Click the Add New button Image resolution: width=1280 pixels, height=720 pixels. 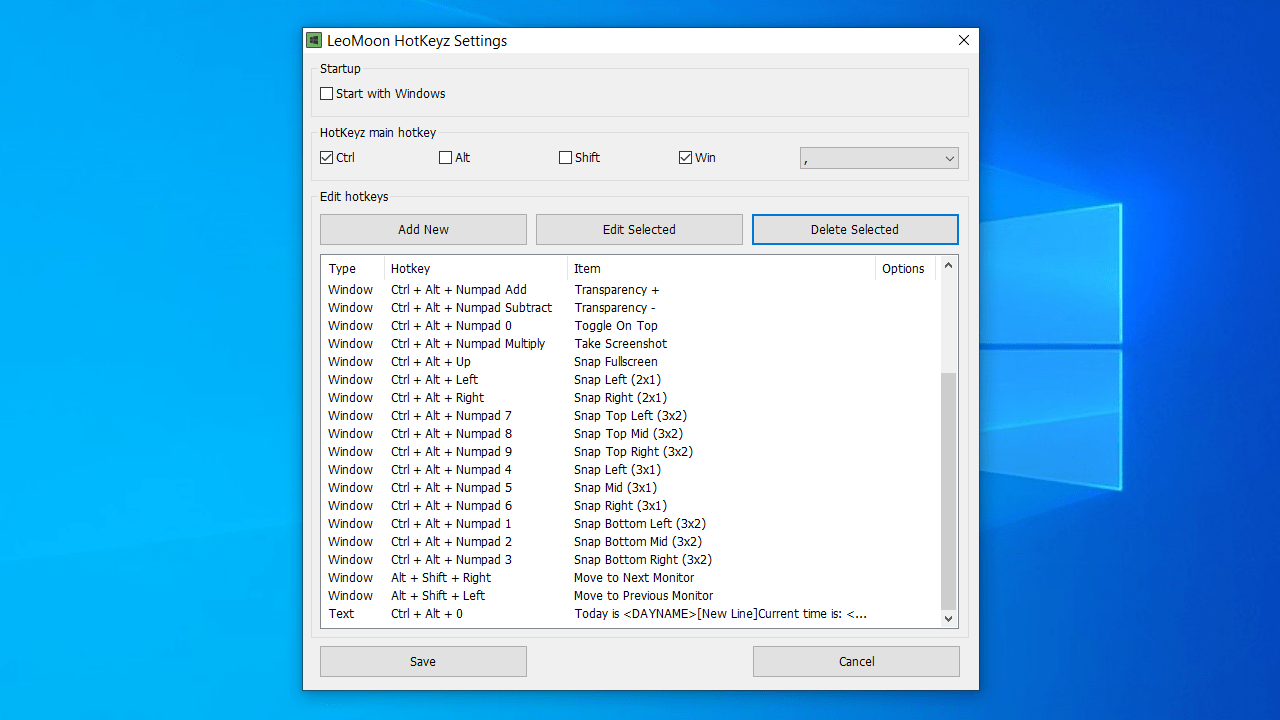pos(423,229)
